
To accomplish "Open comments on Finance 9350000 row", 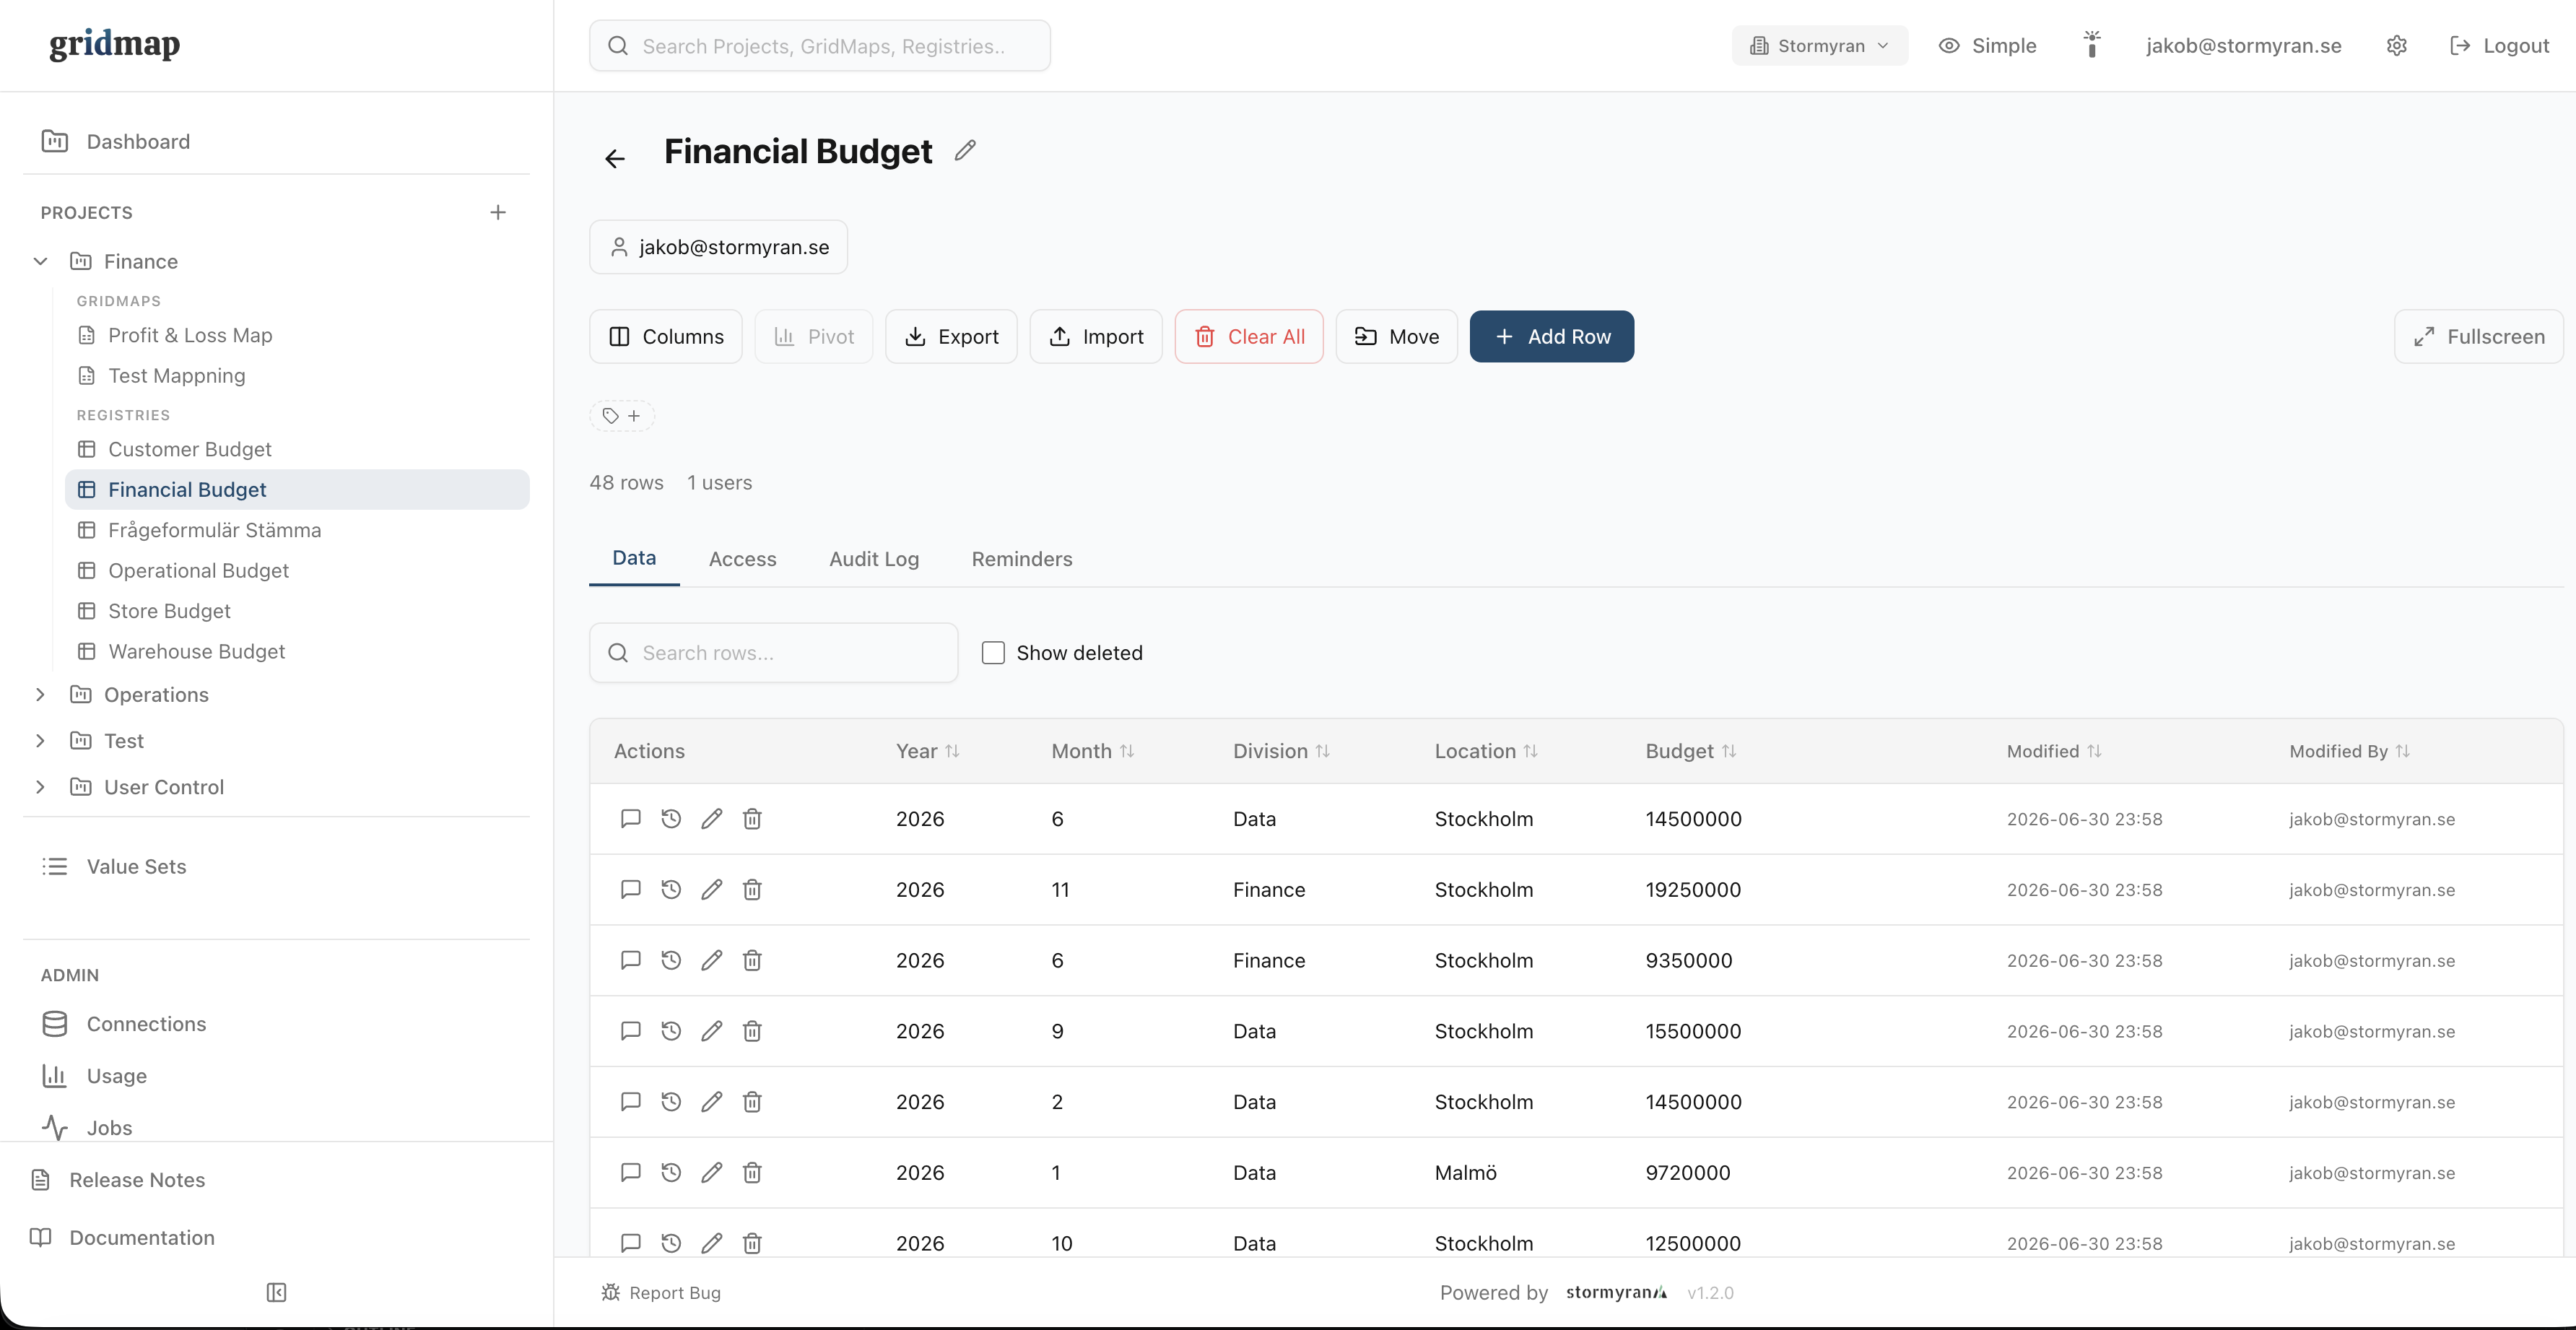I will coord(630,961).
